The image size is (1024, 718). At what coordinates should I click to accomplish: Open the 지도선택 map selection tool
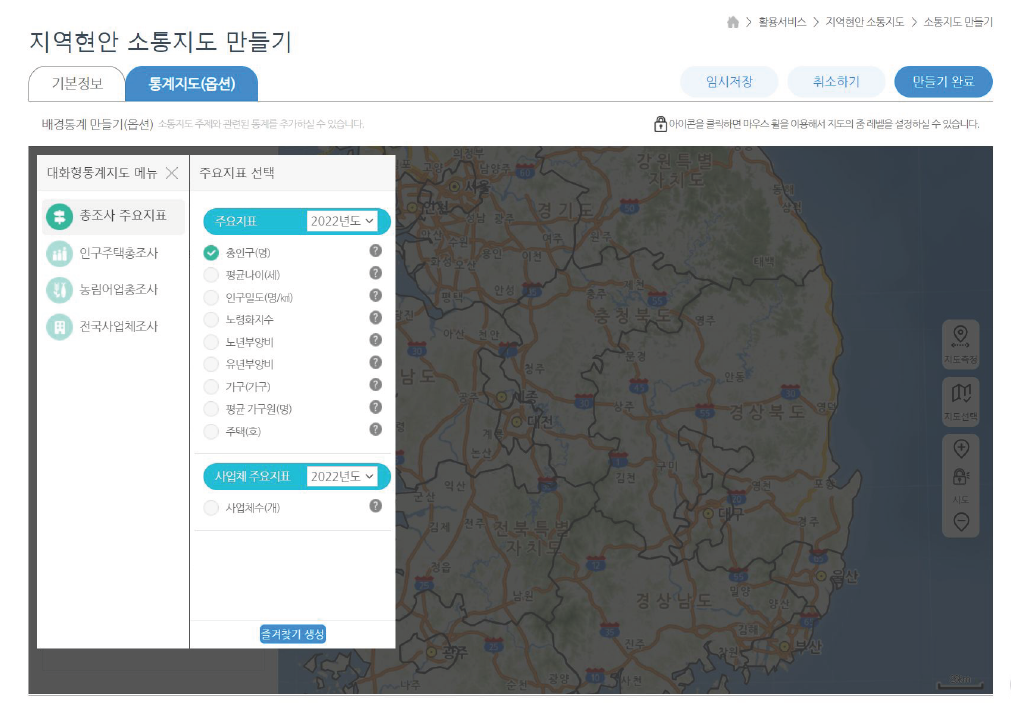pos(960,400)
